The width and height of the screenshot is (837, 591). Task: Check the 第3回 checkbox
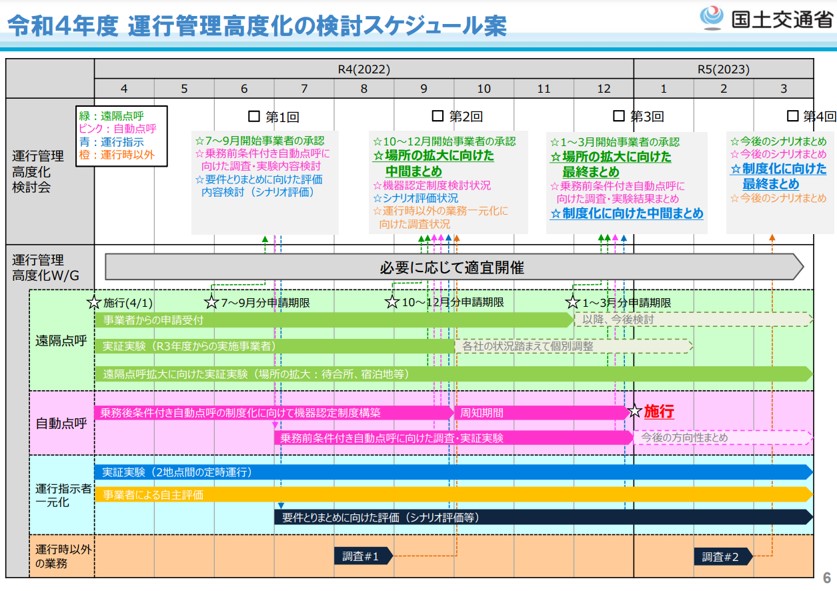click(x=619, y=117)
